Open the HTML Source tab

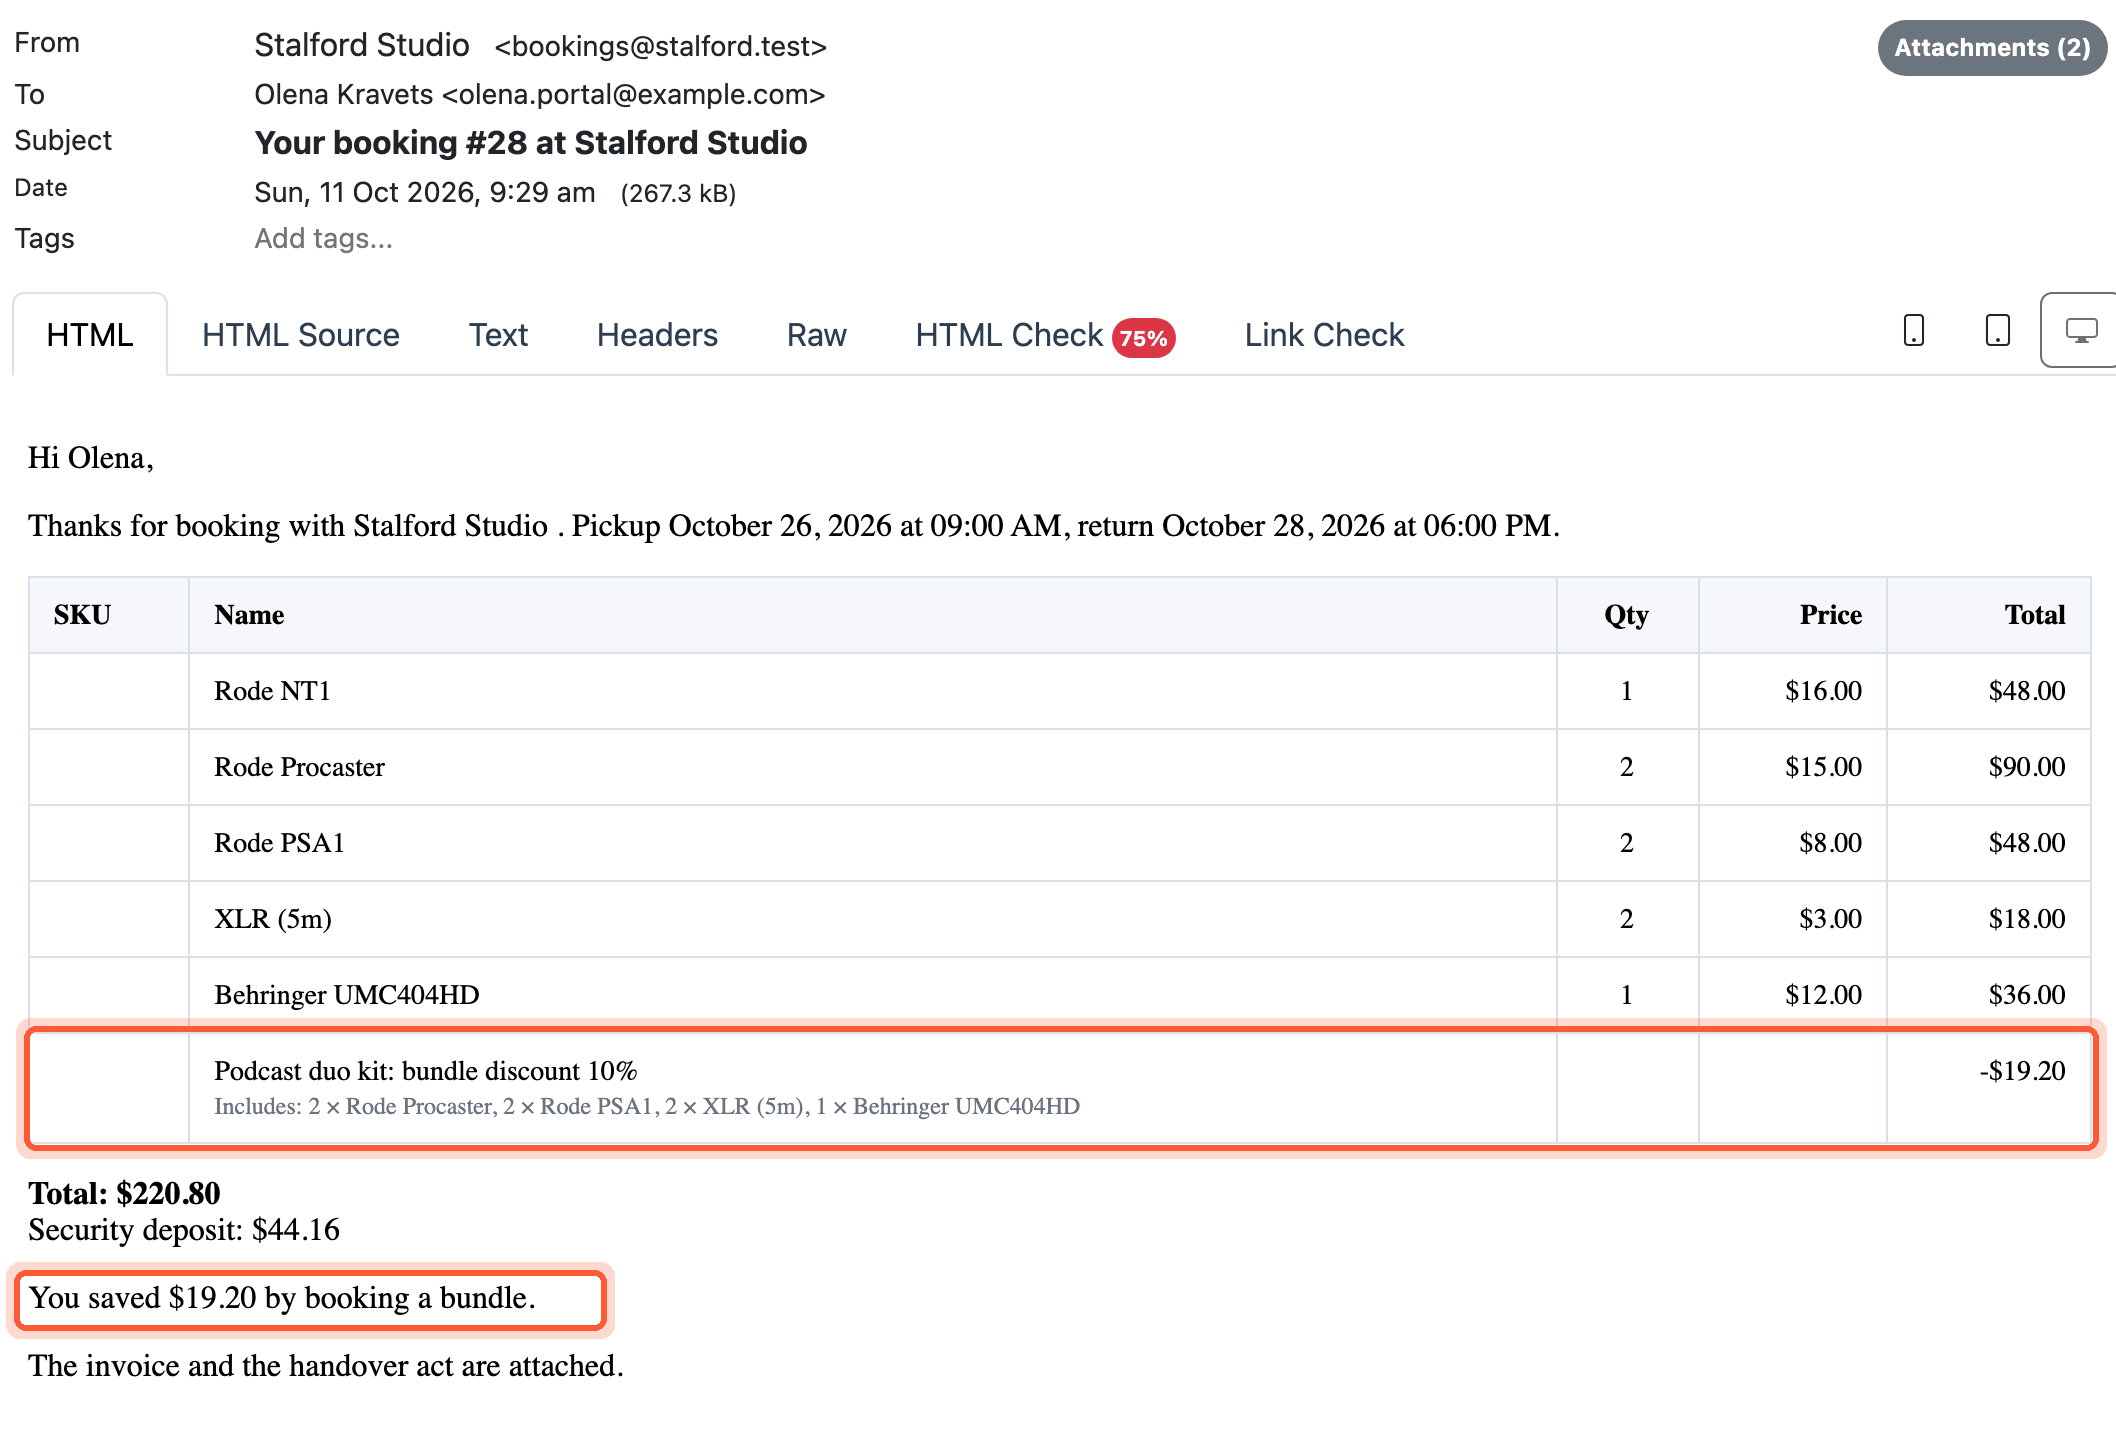click(x=300, y=335)
